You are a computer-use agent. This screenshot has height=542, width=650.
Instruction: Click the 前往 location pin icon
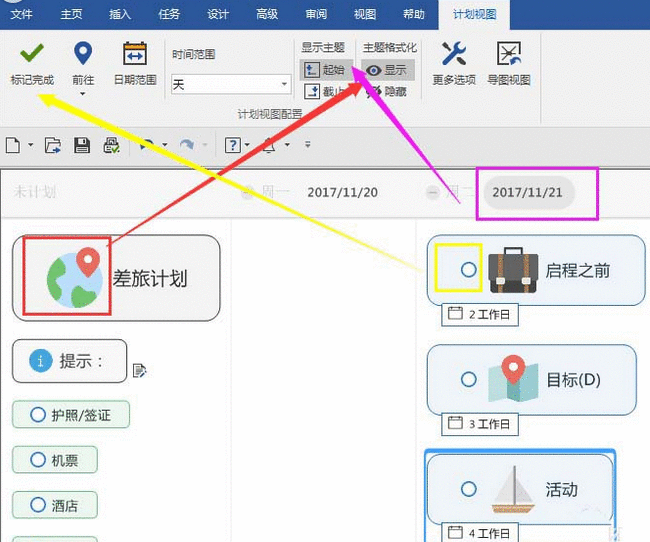click(83, 53)
